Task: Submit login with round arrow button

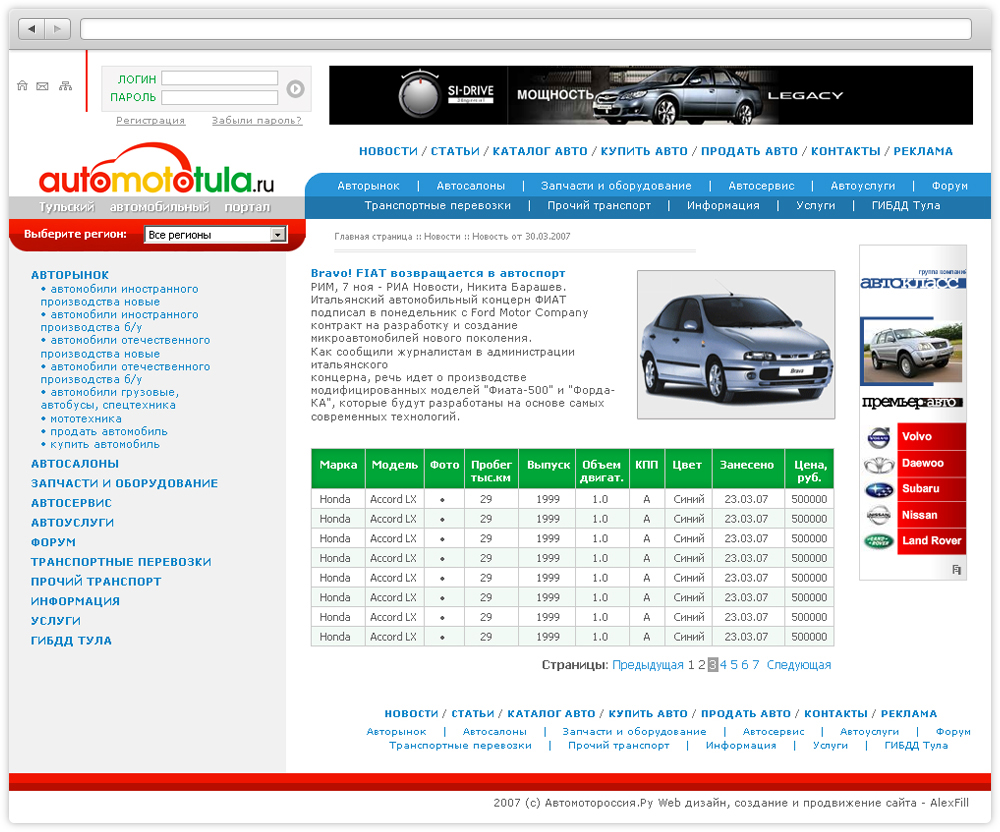Action: coord(295,89)
